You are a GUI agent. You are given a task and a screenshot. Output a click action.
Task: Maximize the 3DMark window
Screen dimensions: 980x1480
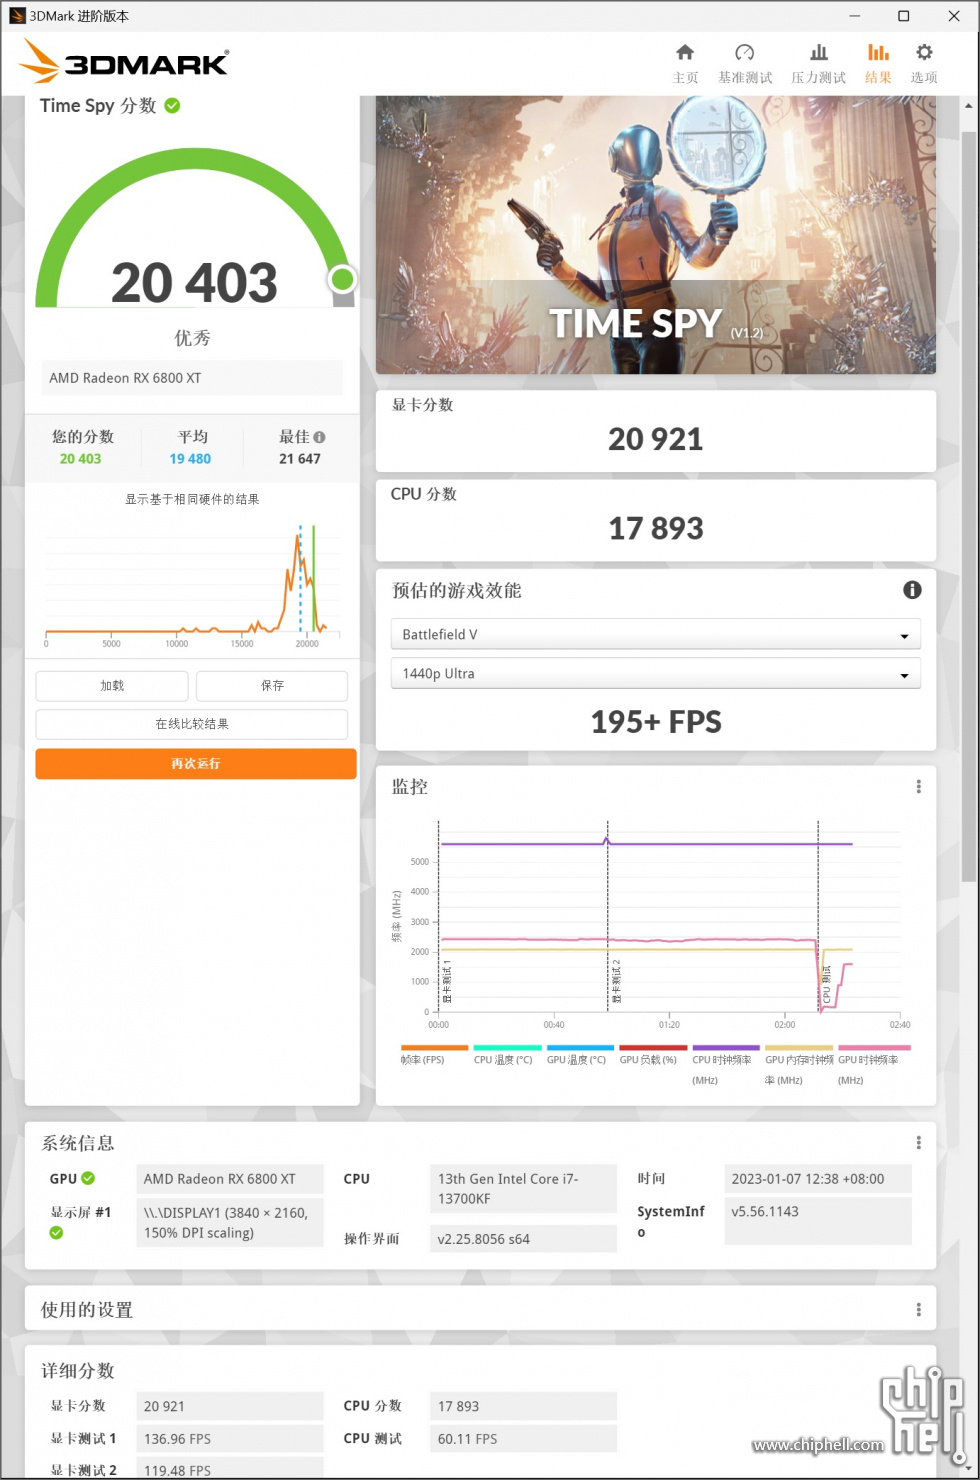point(903,16)
